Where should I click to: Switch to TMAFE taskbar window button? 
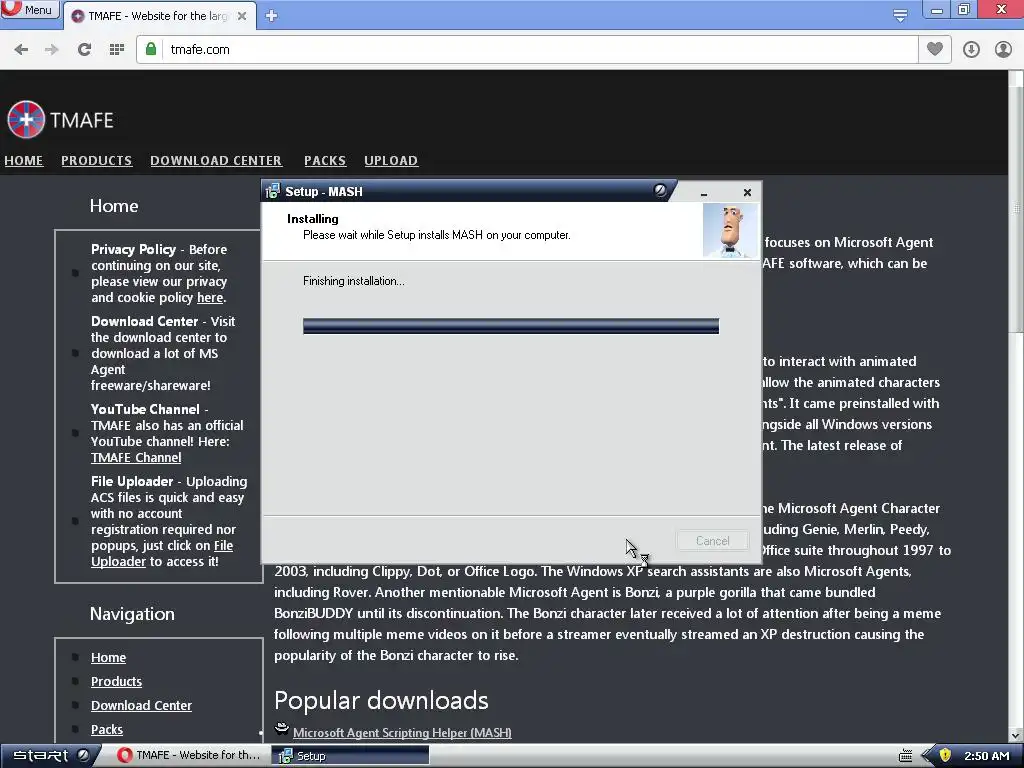pos(189,756)
